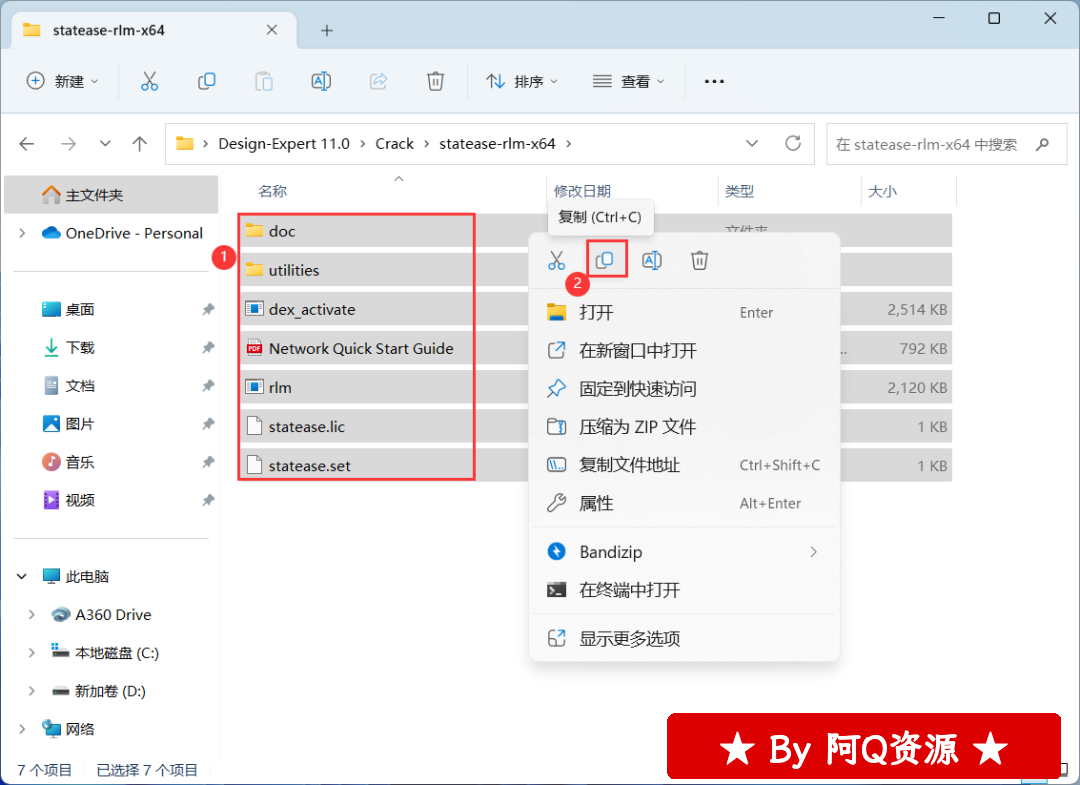Open the recent locations chevron
1080x785 pixels.
click(105, 144)
